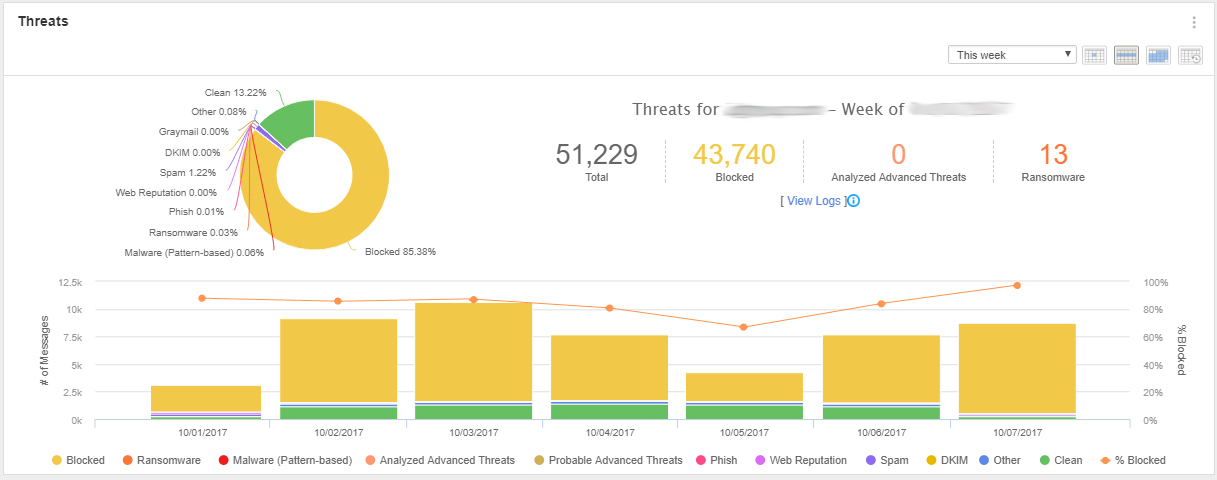The image size is (1217, 480).
Task: Toggle the Other series in the legend
Action: click(x=998, y=460)
